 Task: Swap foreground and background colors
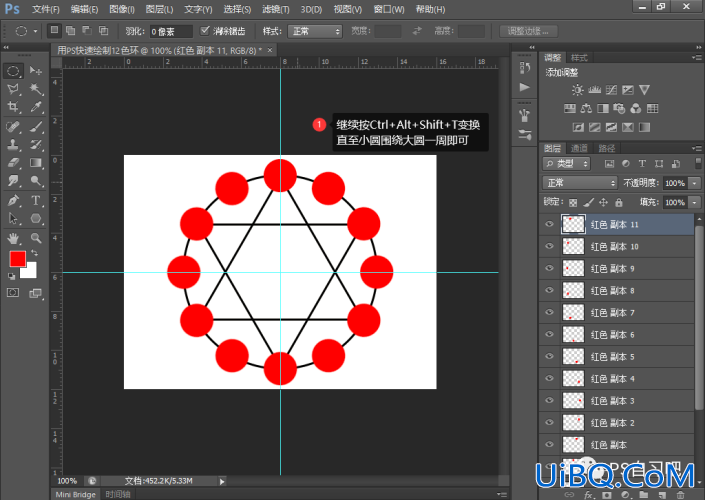[35, 253]
